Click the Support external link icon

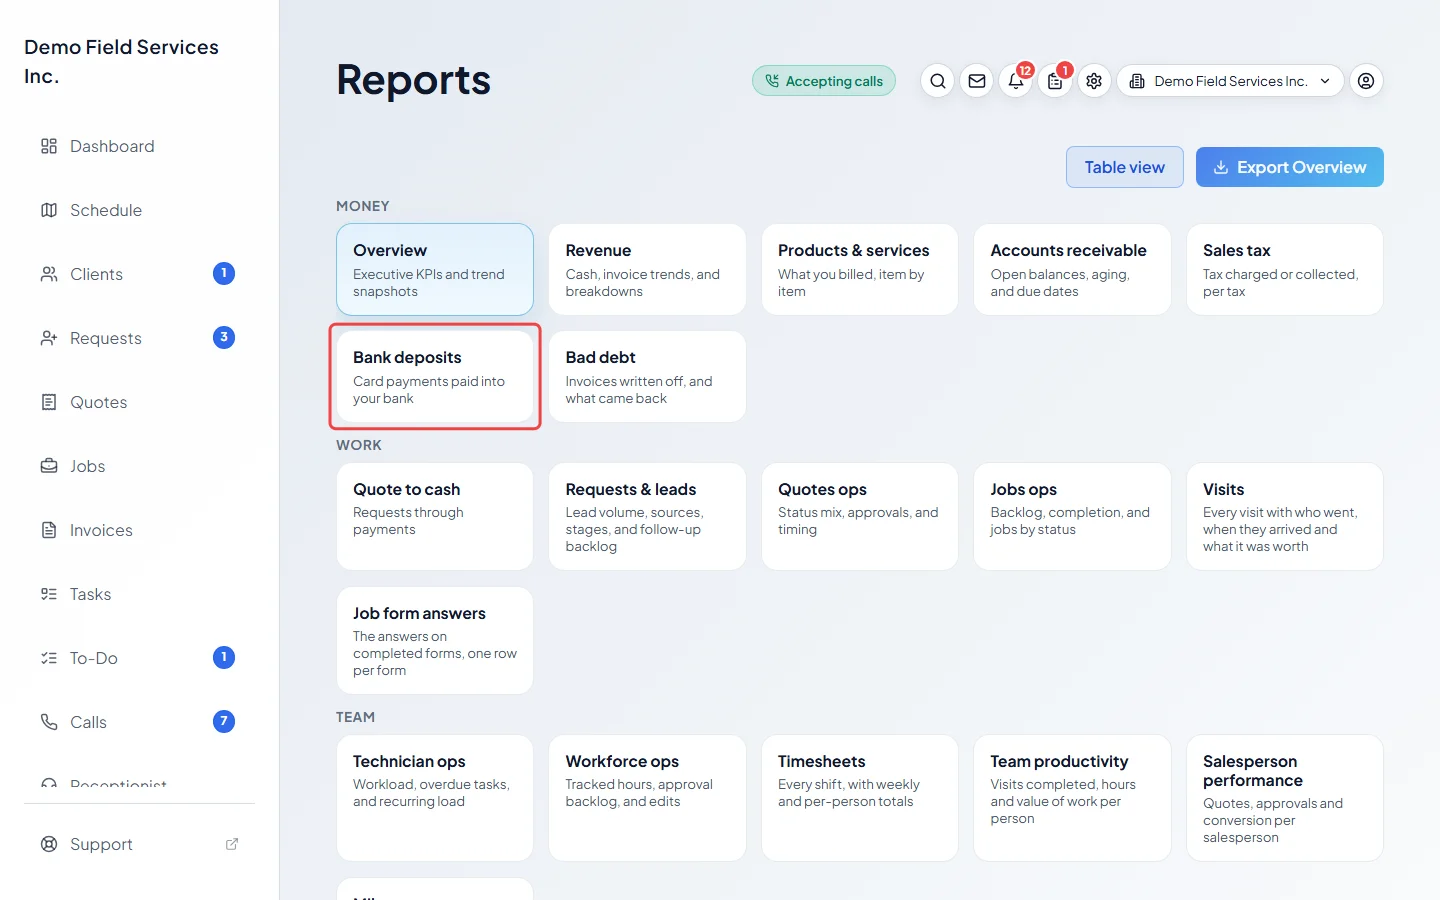point(232,844)
